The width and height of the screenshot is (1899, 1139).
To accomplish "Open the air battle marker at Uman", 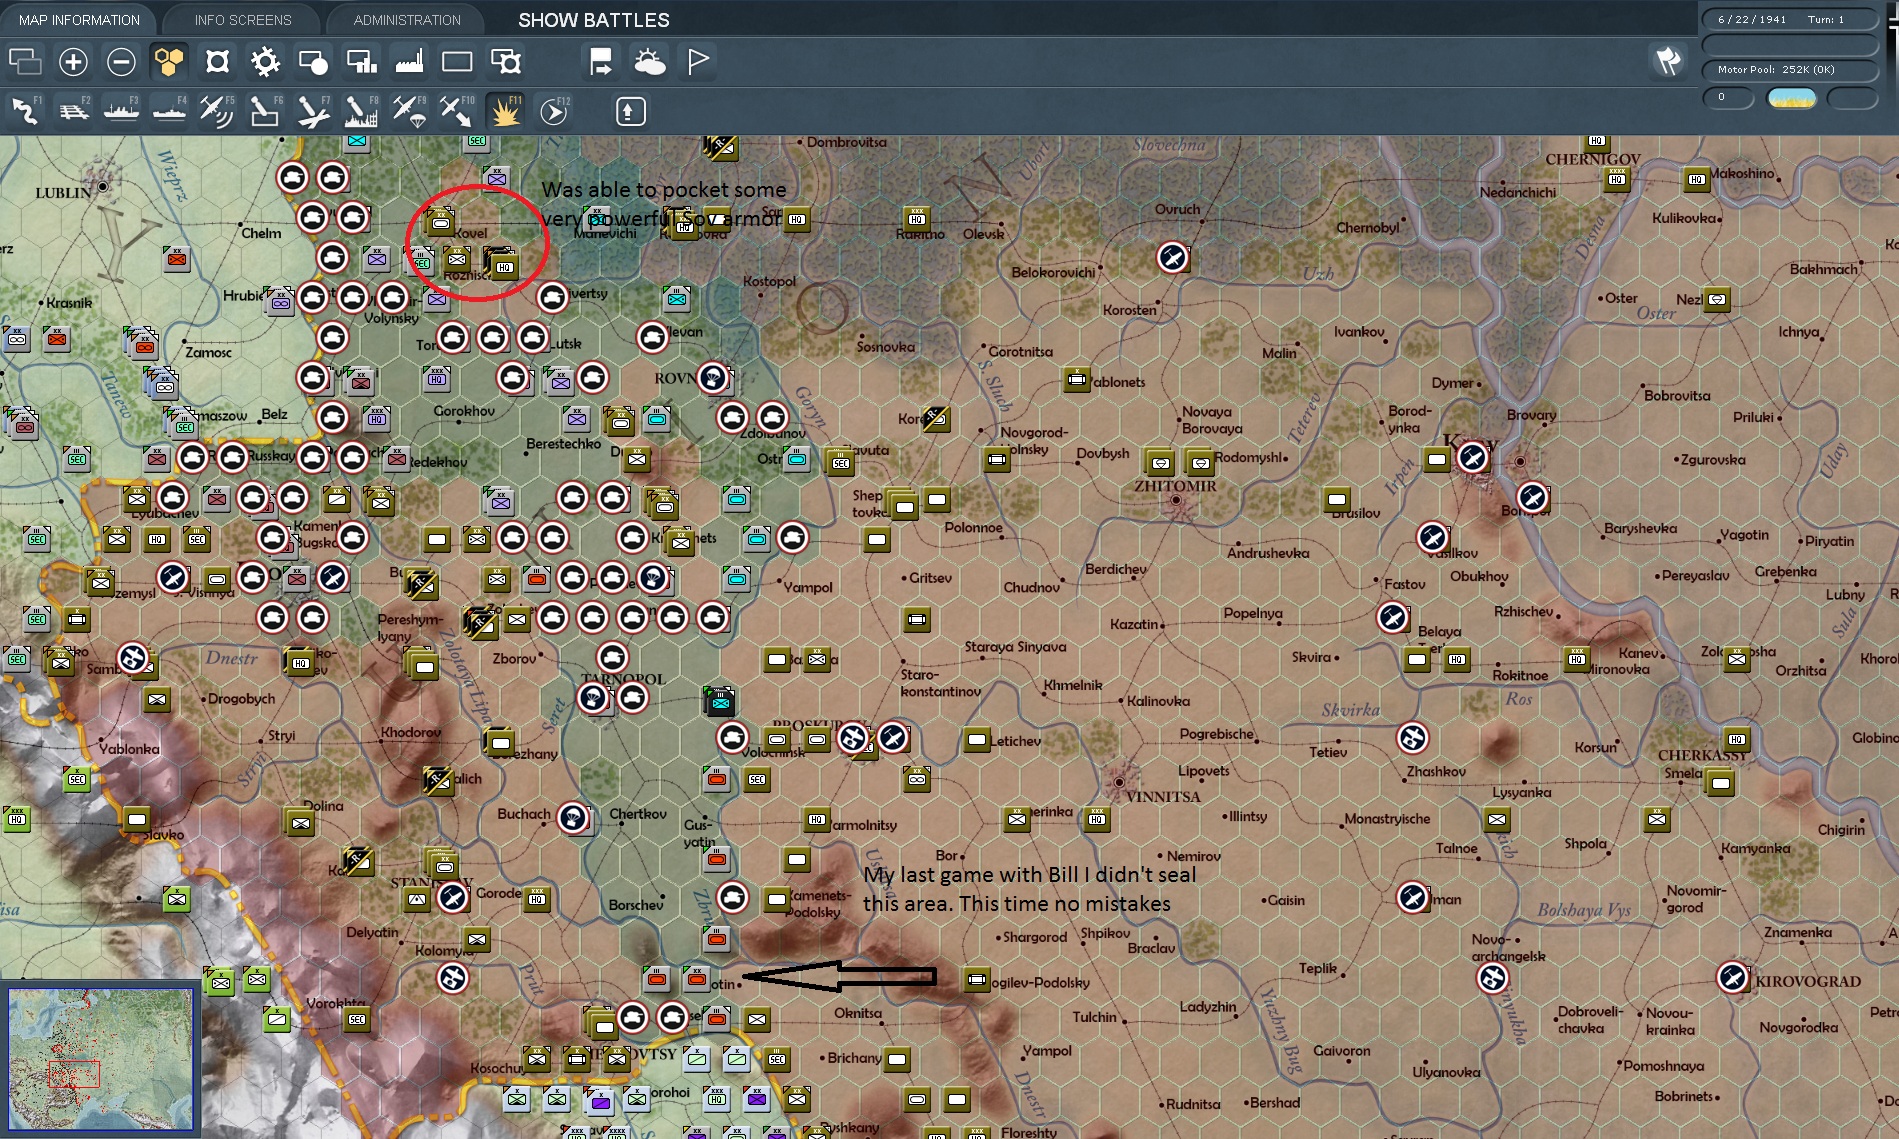I will (x=1413, y=897).
